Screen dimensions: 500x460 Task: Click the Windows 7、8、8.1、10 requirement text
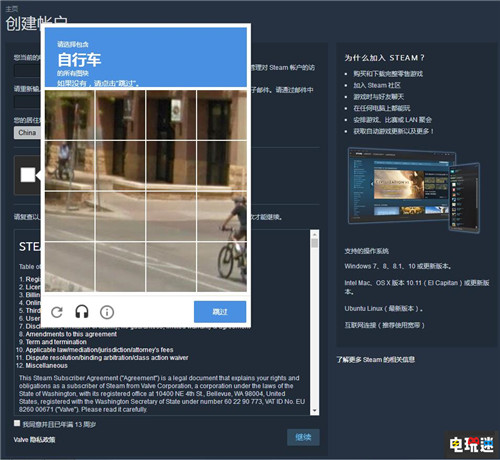pyautogui.click(x=398, y=266)
